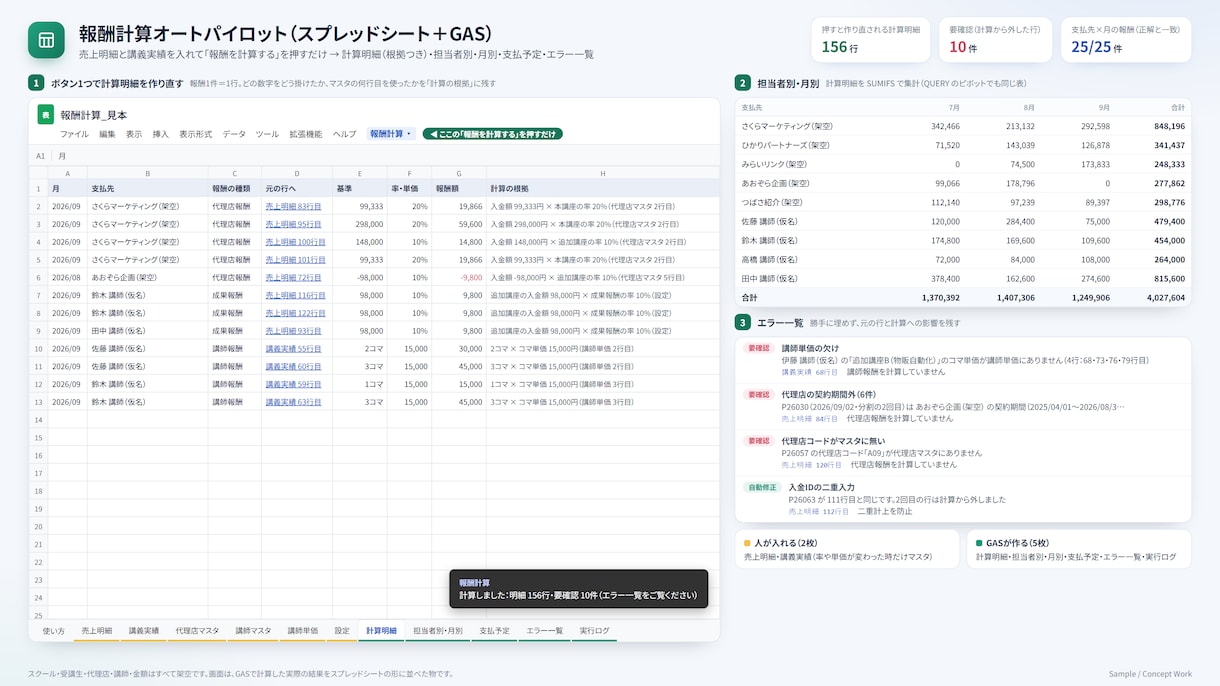The image size is (1220, 686).
Task: Switch to the 設定 sheet tab
Action: coord(342,630)
